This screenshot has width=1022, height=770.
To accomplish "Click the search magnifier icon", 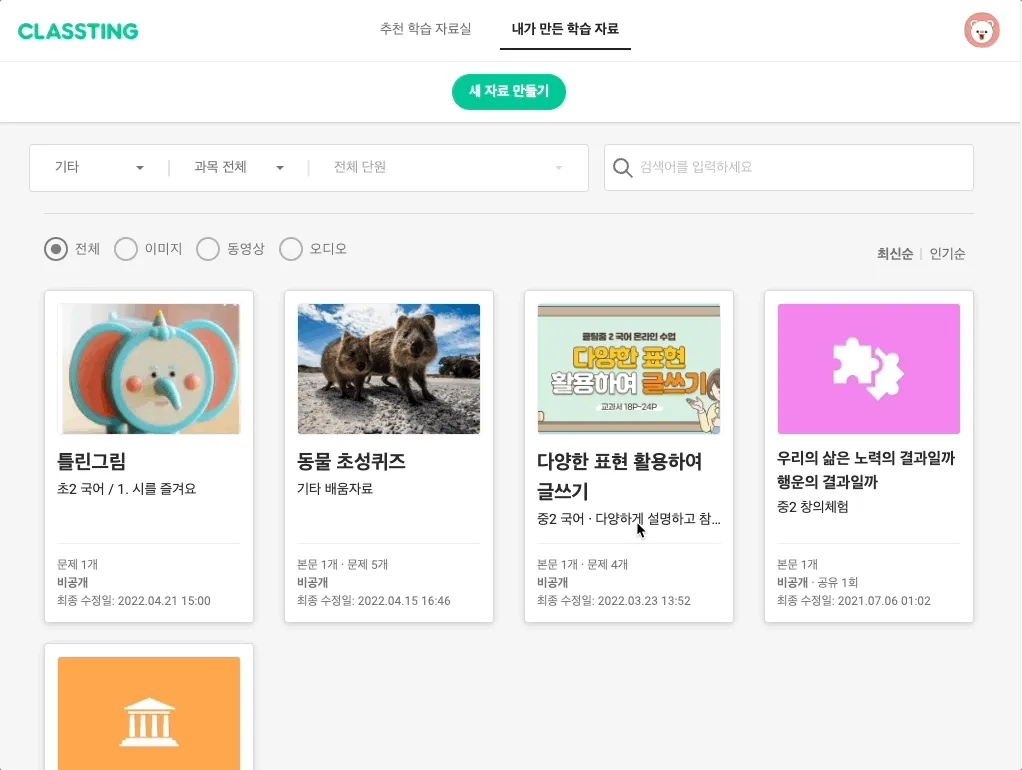I will coord(622,168).
